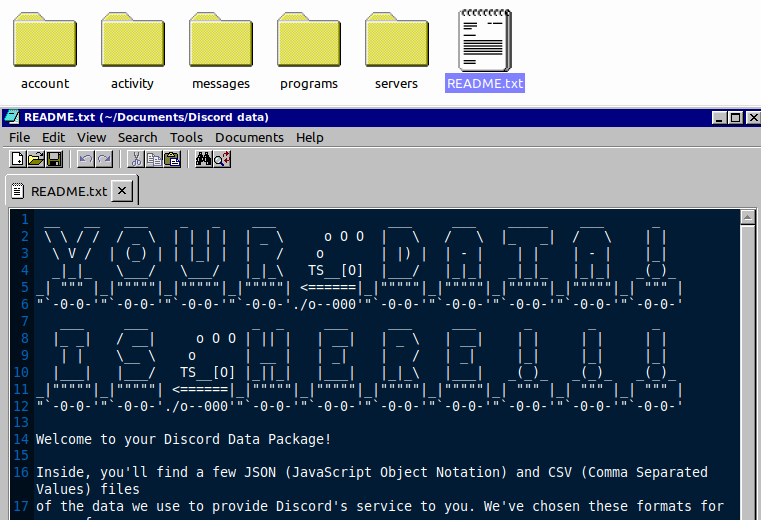Image resolution: width=761 pixels, height=520 pixels.
Task: Open the Help menu
Action: (310, 138)
